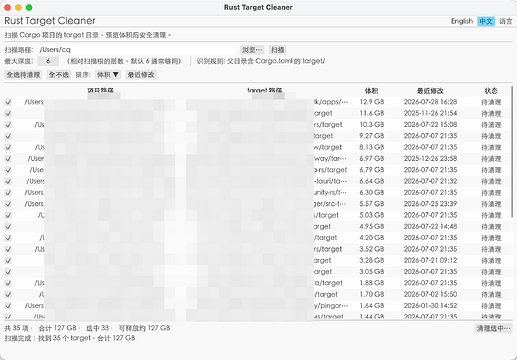Clean selected targets with 清理选中… button

click(x=494, y=328)
